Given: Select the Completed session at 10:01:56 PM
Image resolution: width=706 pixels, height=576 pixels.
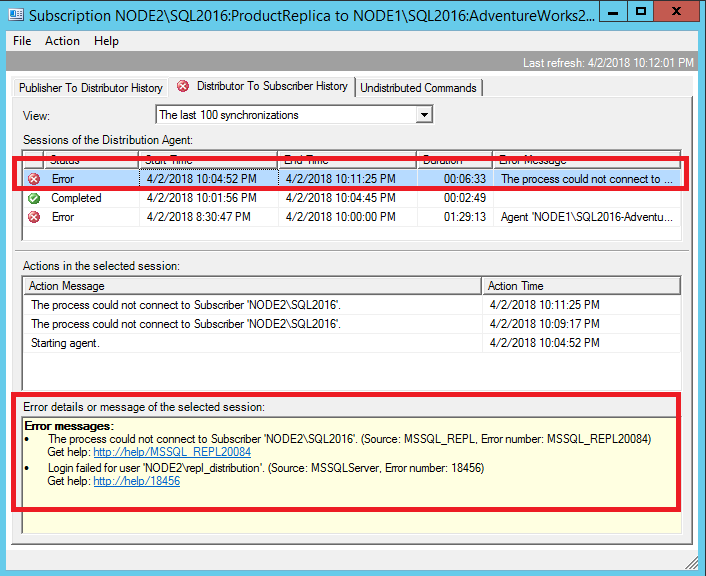Looking at the screenshot, I should pos(200,198).
